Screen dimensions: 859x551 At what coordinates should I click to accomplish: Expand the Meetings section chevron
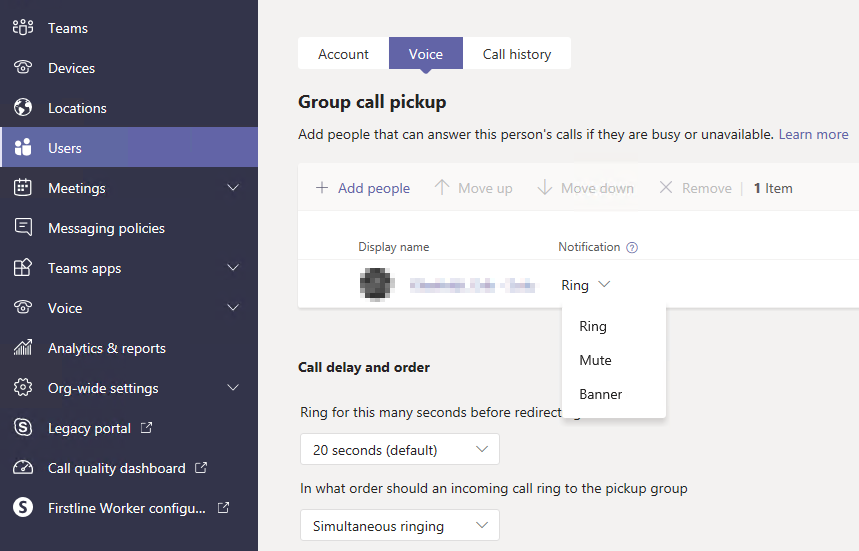(233, 188)
